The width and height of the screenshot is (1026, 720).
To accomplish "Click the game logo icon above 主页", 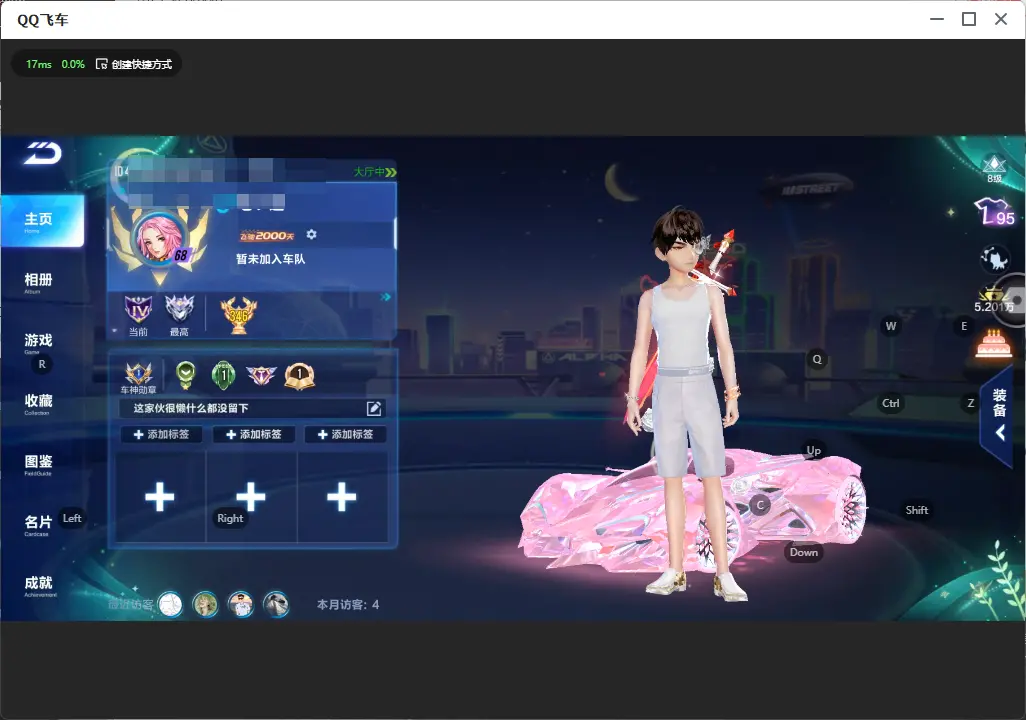I will (43, 153).
